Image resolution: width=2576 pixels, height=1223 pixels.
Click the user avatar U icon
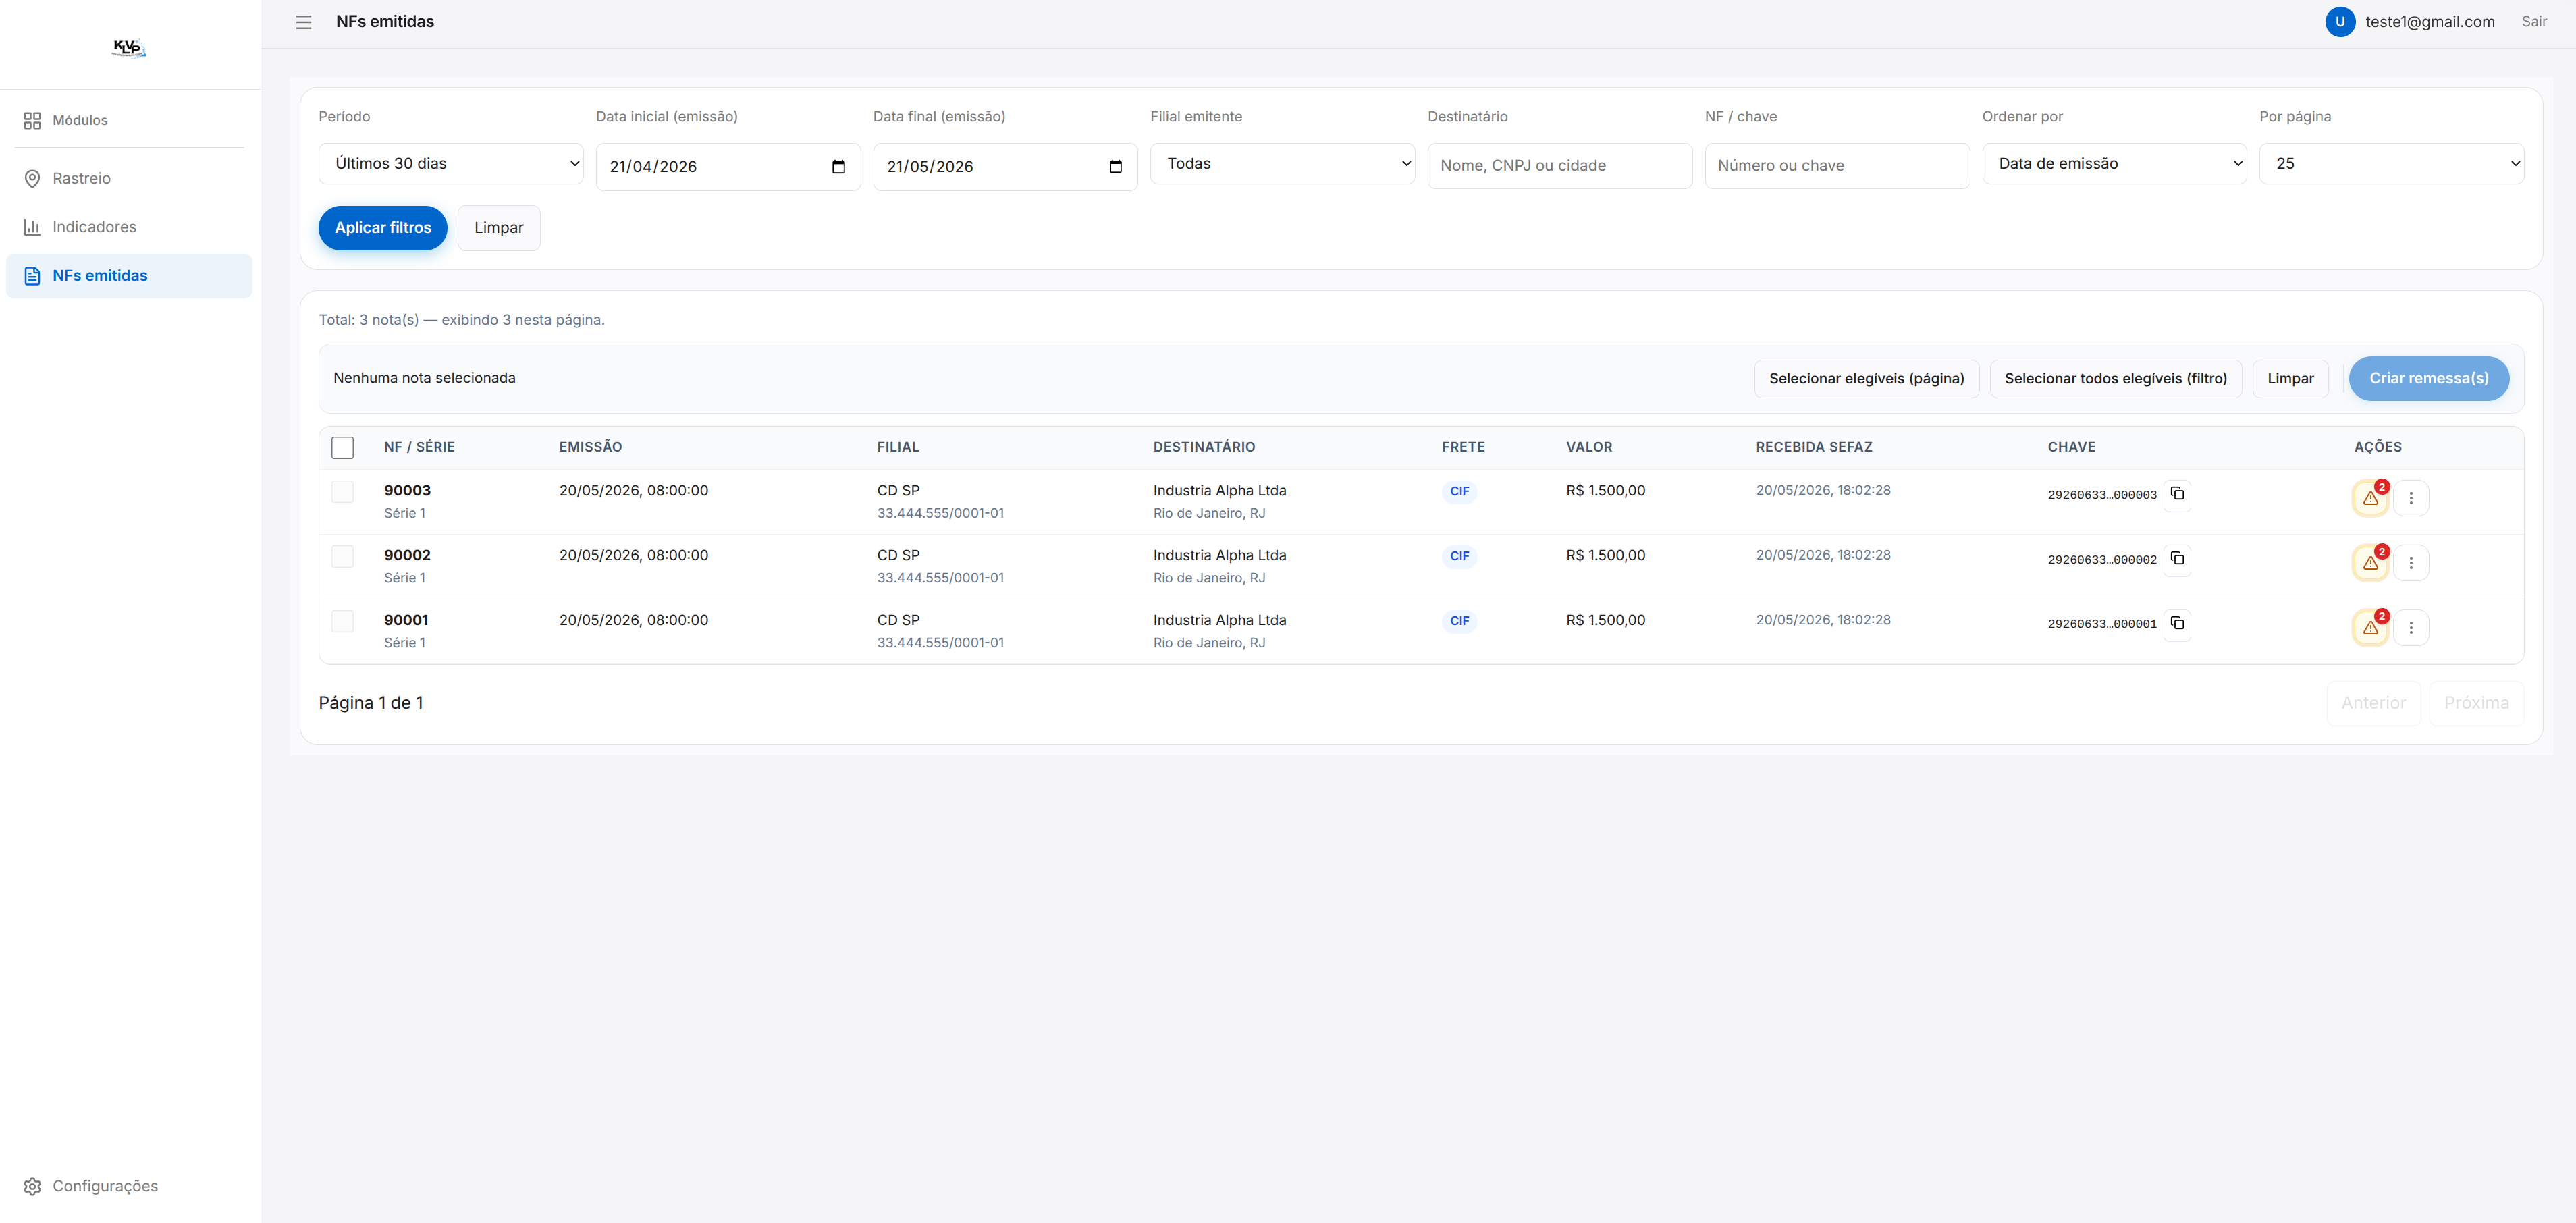[x=2339, y=22]
